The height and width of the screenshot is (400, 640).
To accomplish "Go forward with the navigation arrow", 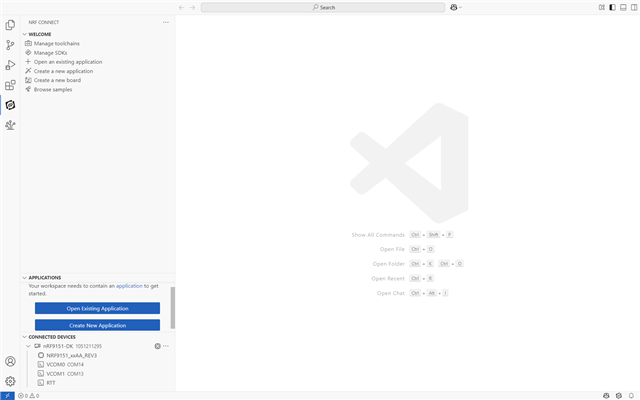I will (x=192, y=7).
